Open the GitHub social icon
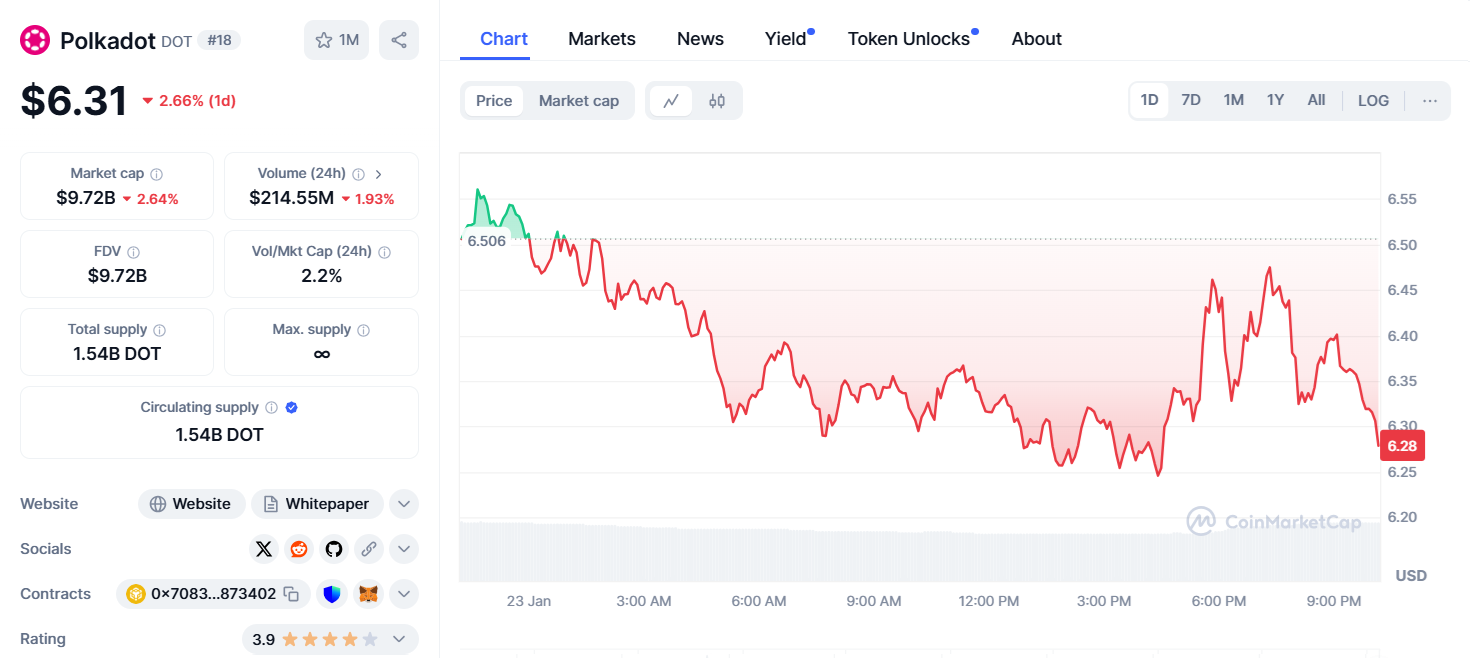The height and width of the screenshot is (658, 1470). 334,549
